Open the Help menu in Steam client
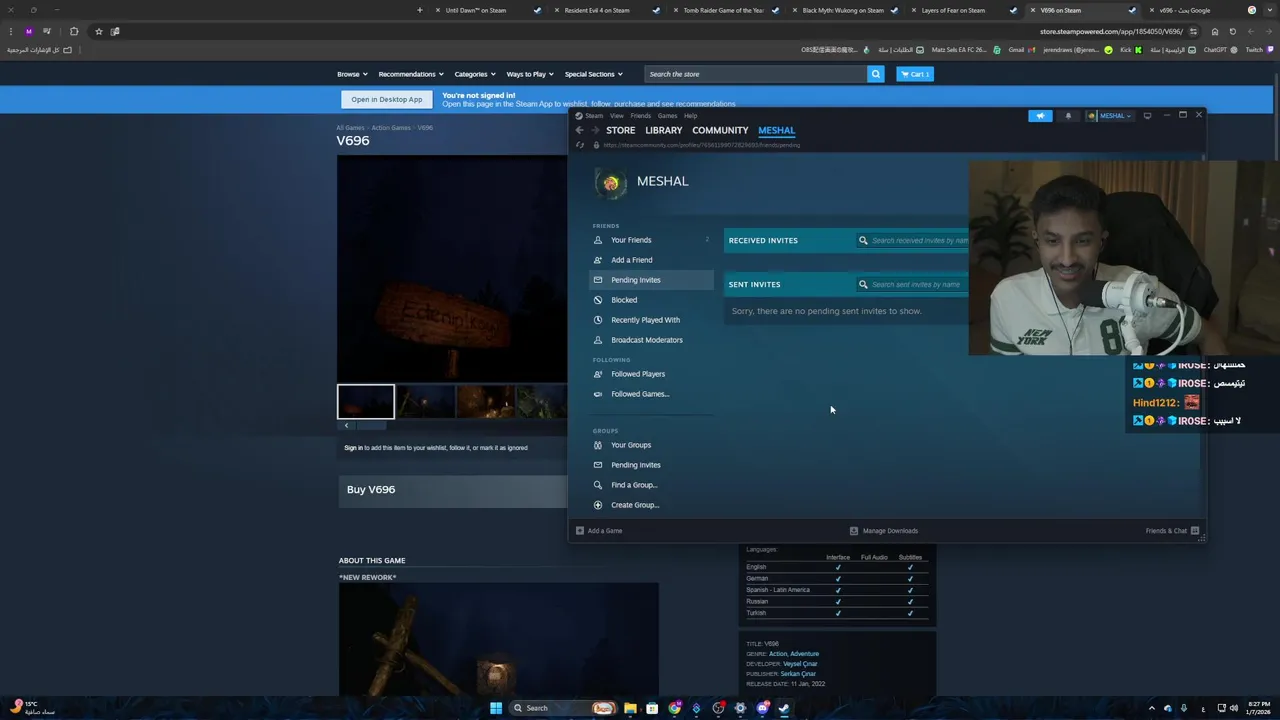 690,116
